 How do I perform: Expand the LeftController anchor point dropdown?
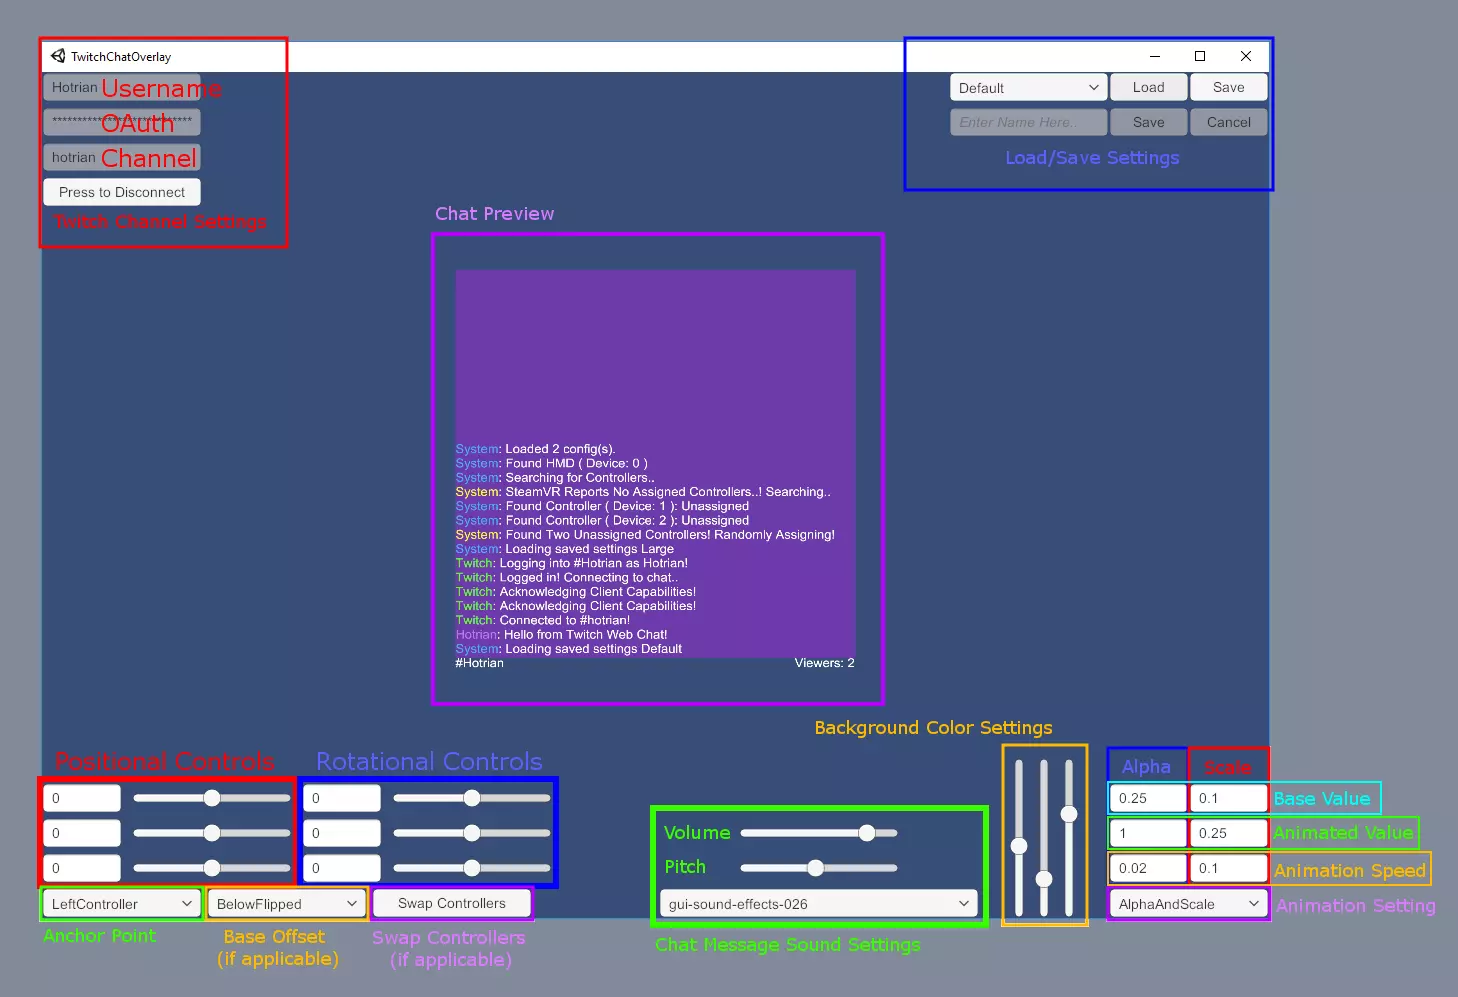click(122, 904)
